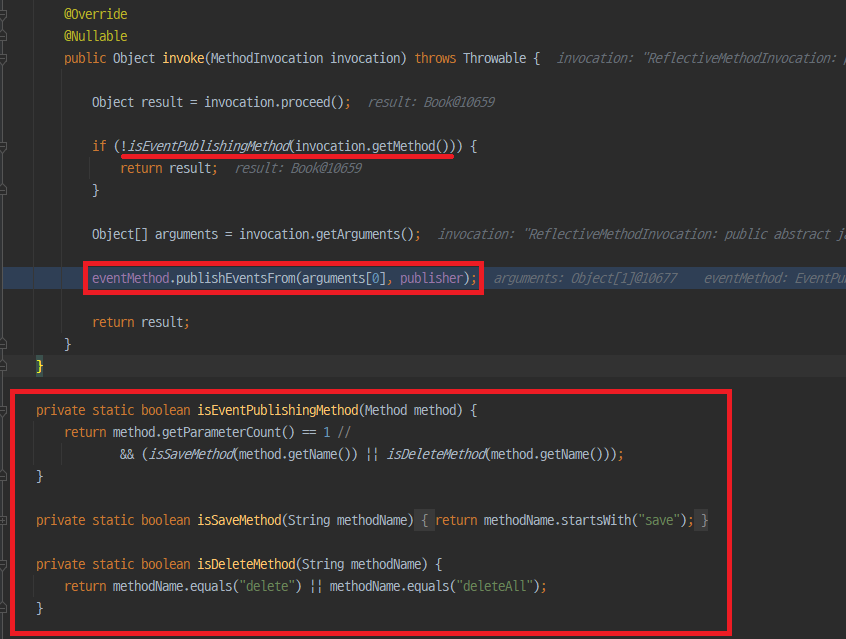Click the MethodInvocation parameter type
Viewport: 846px width, 639px height.
(x=267, y=58)
